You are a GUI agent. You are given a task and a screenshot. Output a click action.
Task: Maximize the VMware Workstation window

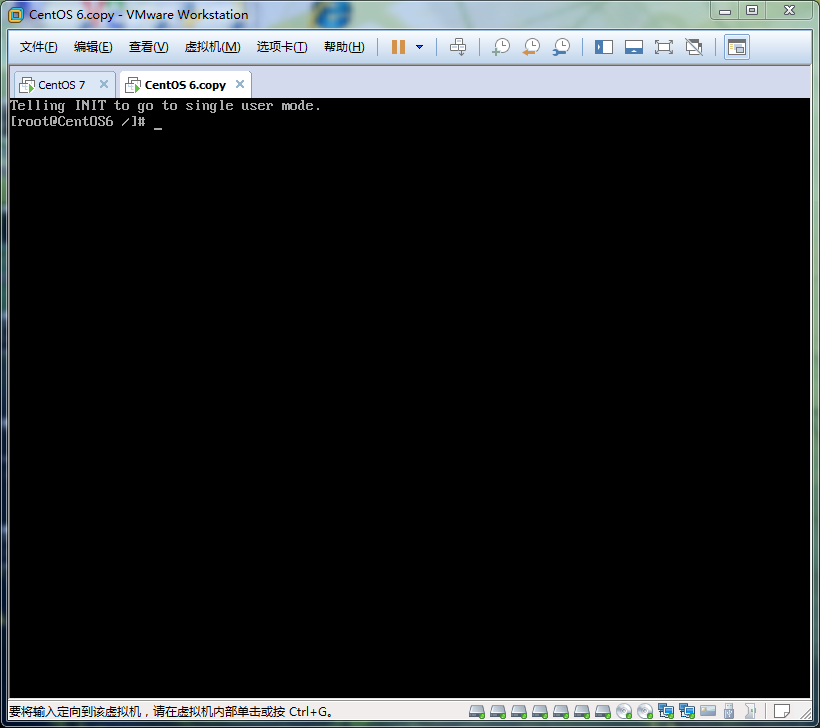(752, 11)
